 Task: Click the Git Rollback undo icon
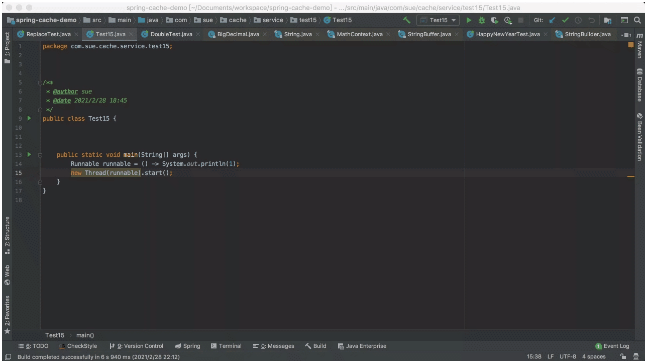[592, 20]
